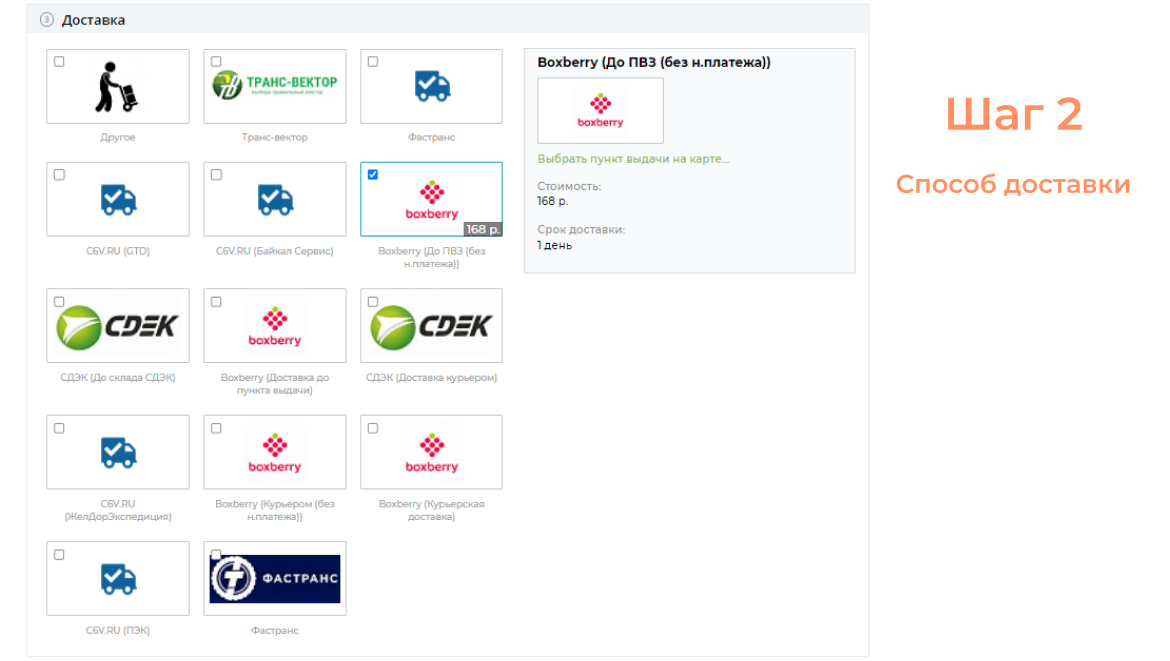This screenshot has height=661, width=1170.
Task: Click the Boxberry (Курьерская доставка) caption
Action: [x=431, y=510]
